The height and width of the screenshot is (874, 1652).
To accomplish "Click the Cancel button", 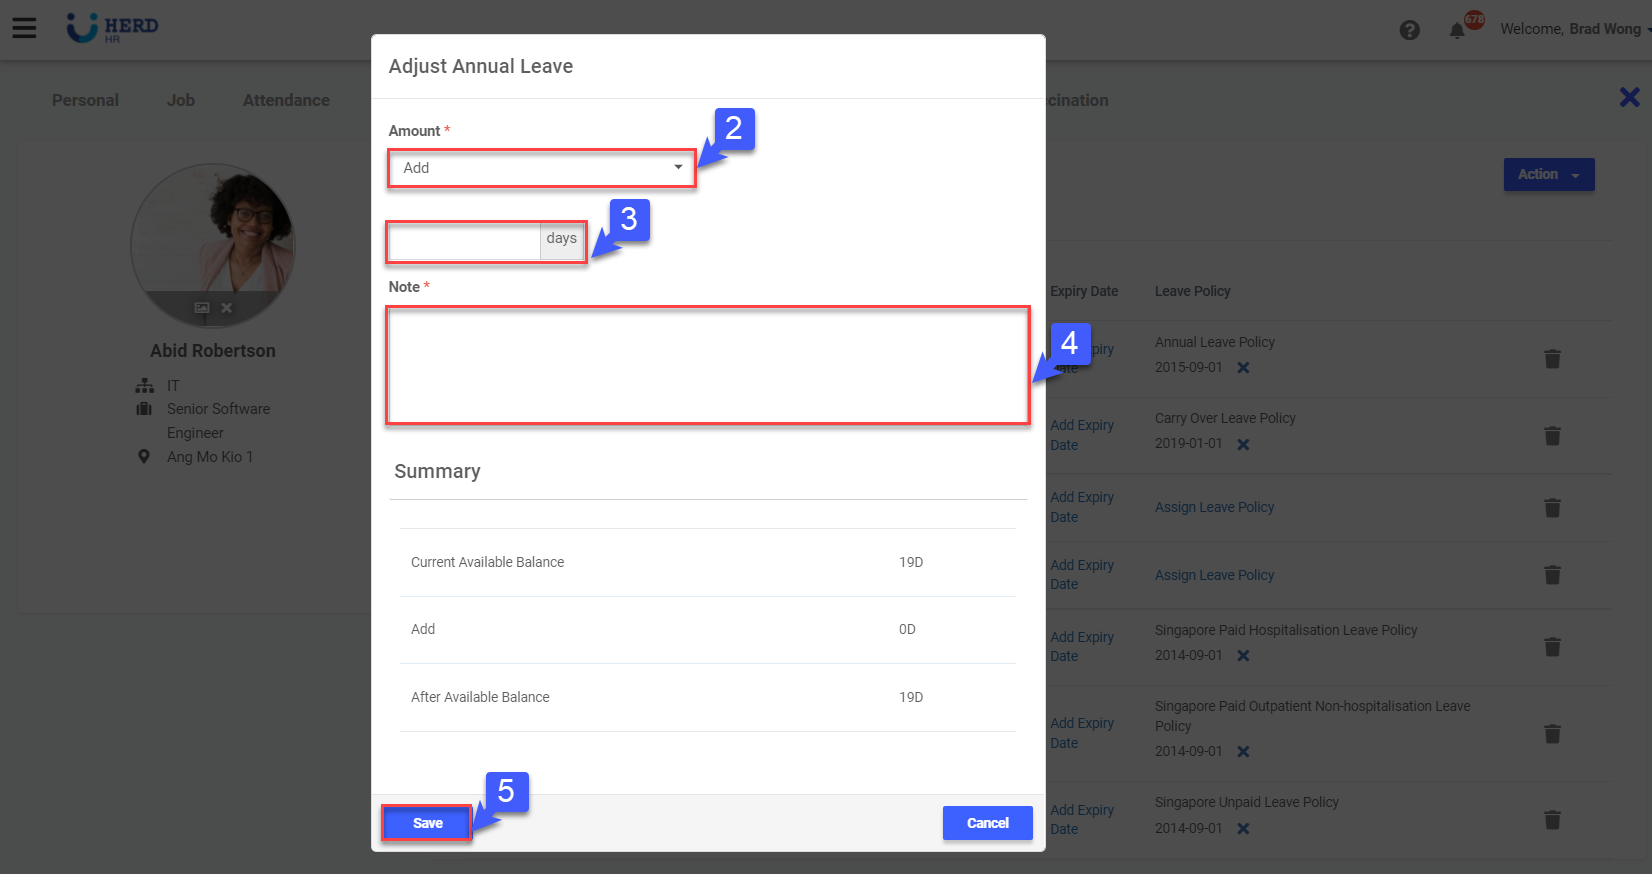I will click(987, 823).
